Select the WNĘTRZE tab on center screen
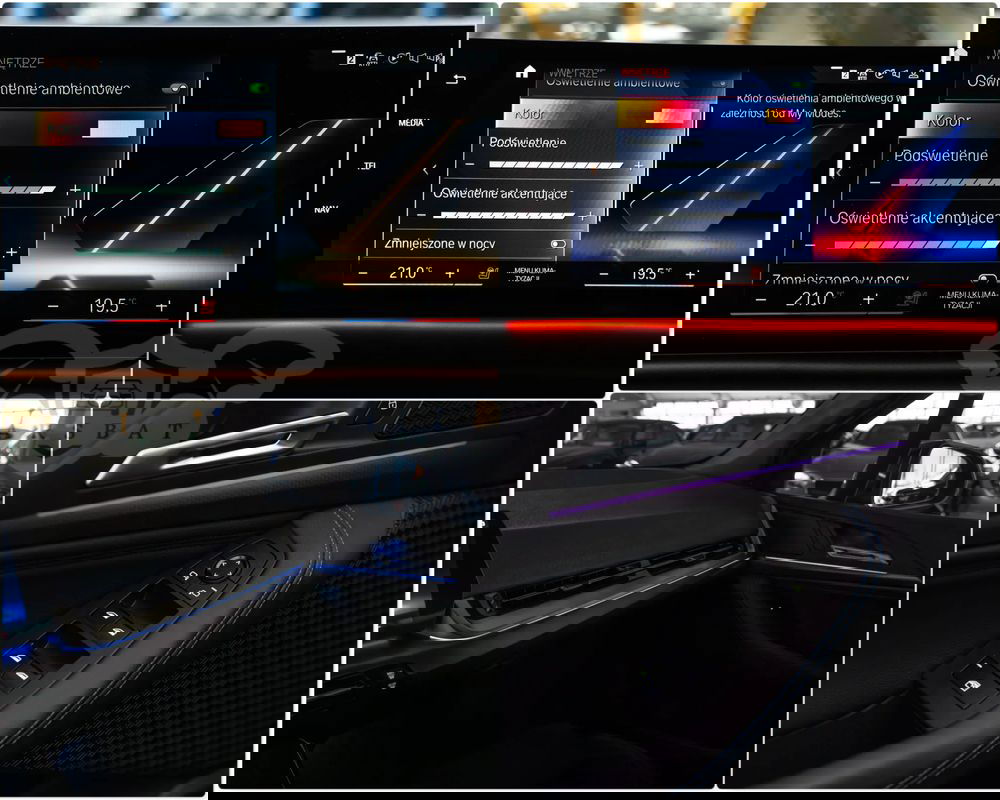The image size is (1000, 800). coord(573,72)
